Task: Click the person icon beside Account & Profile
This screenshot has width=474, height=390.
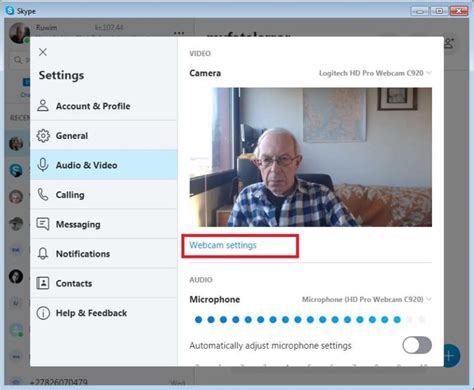Action: pyautogui.click(x=43, y=106)
